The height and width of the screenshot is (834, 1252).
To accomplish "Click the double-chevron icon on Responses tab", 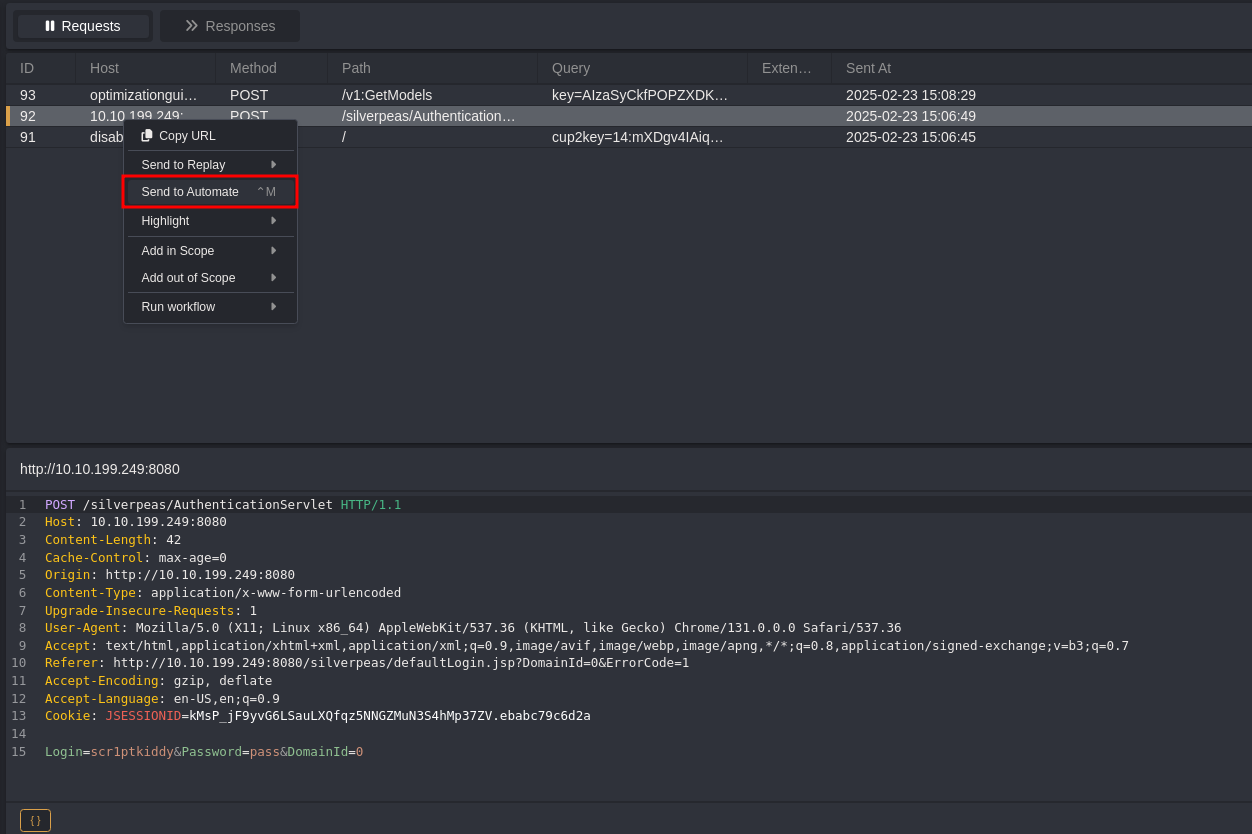I will coord(191,26).
